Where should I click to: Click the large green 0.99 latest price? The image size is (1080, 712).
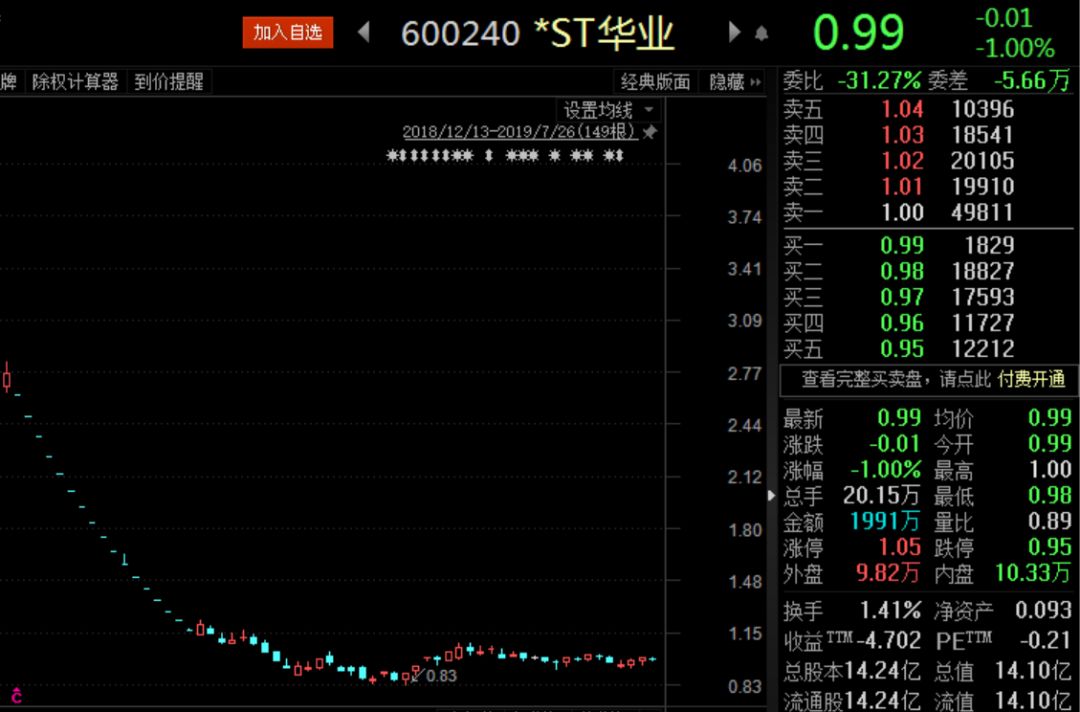(x=858, y=32)
